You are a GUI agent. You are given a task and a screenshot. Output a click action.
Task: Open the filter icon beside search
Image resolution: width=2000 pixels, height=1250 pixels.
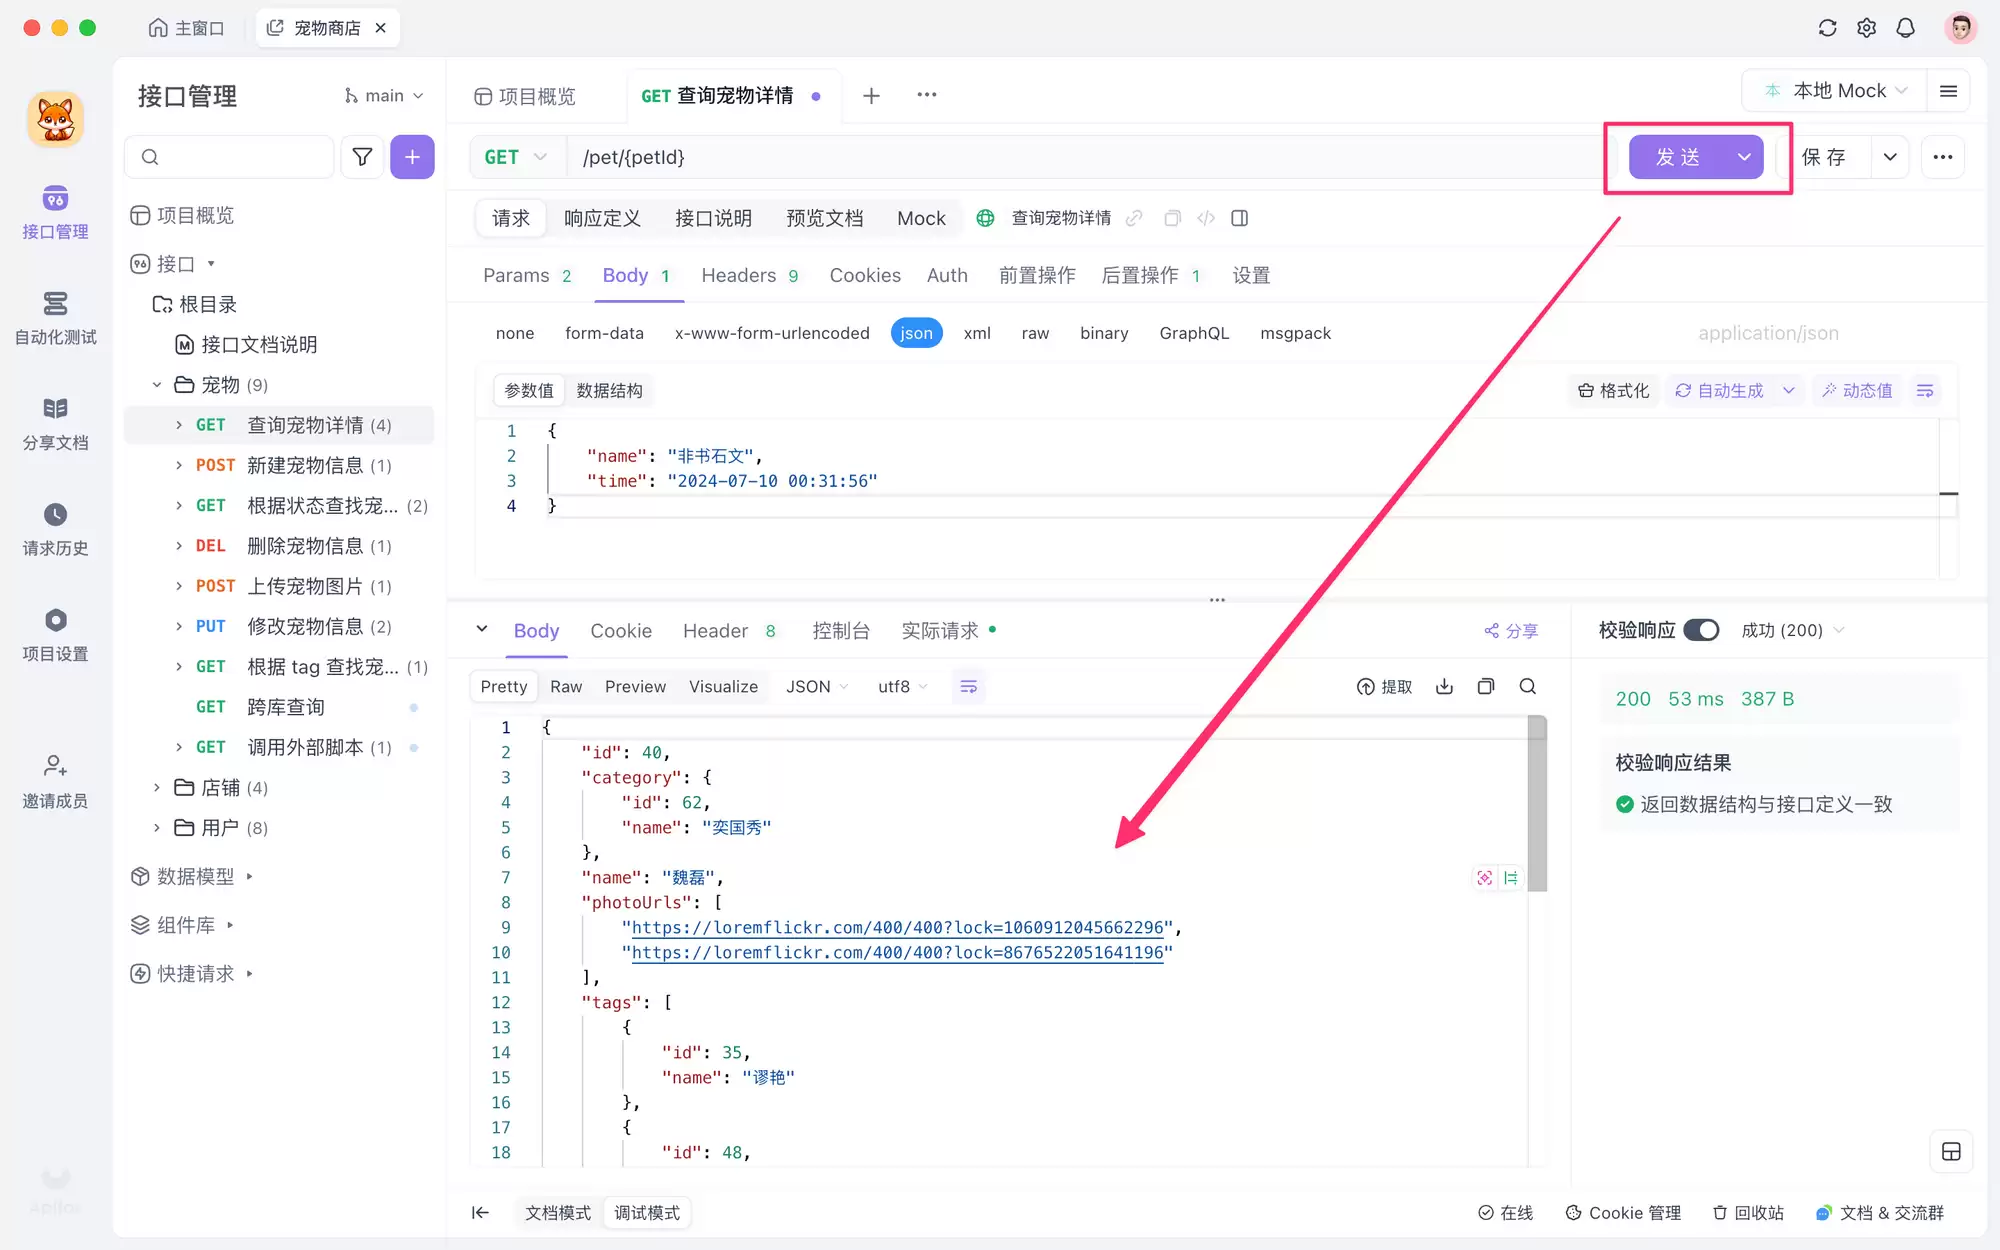362,157
